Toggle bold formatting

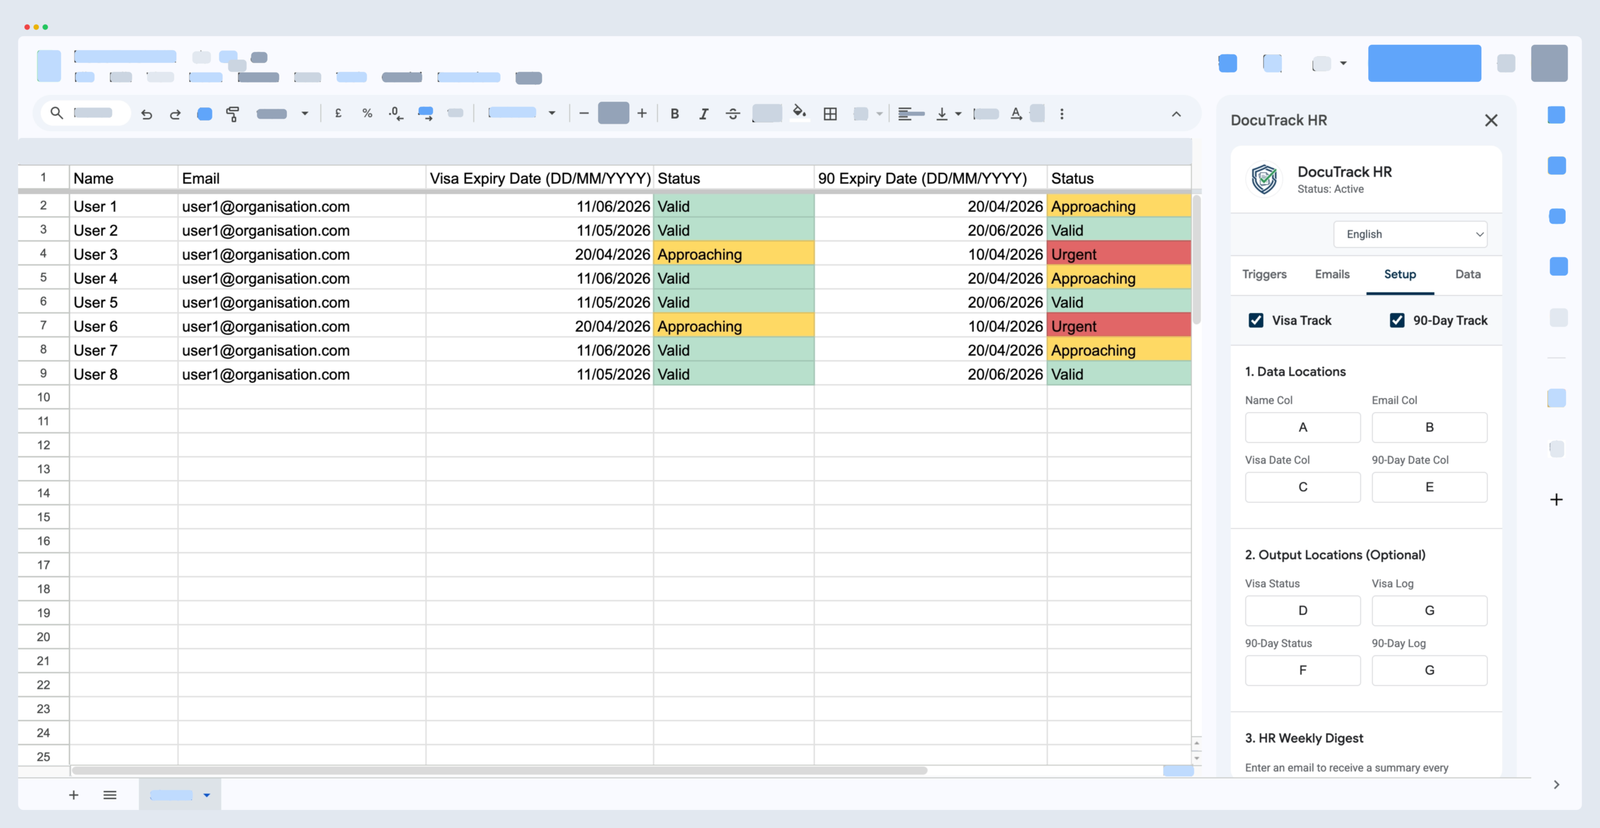tap(675, 114)
